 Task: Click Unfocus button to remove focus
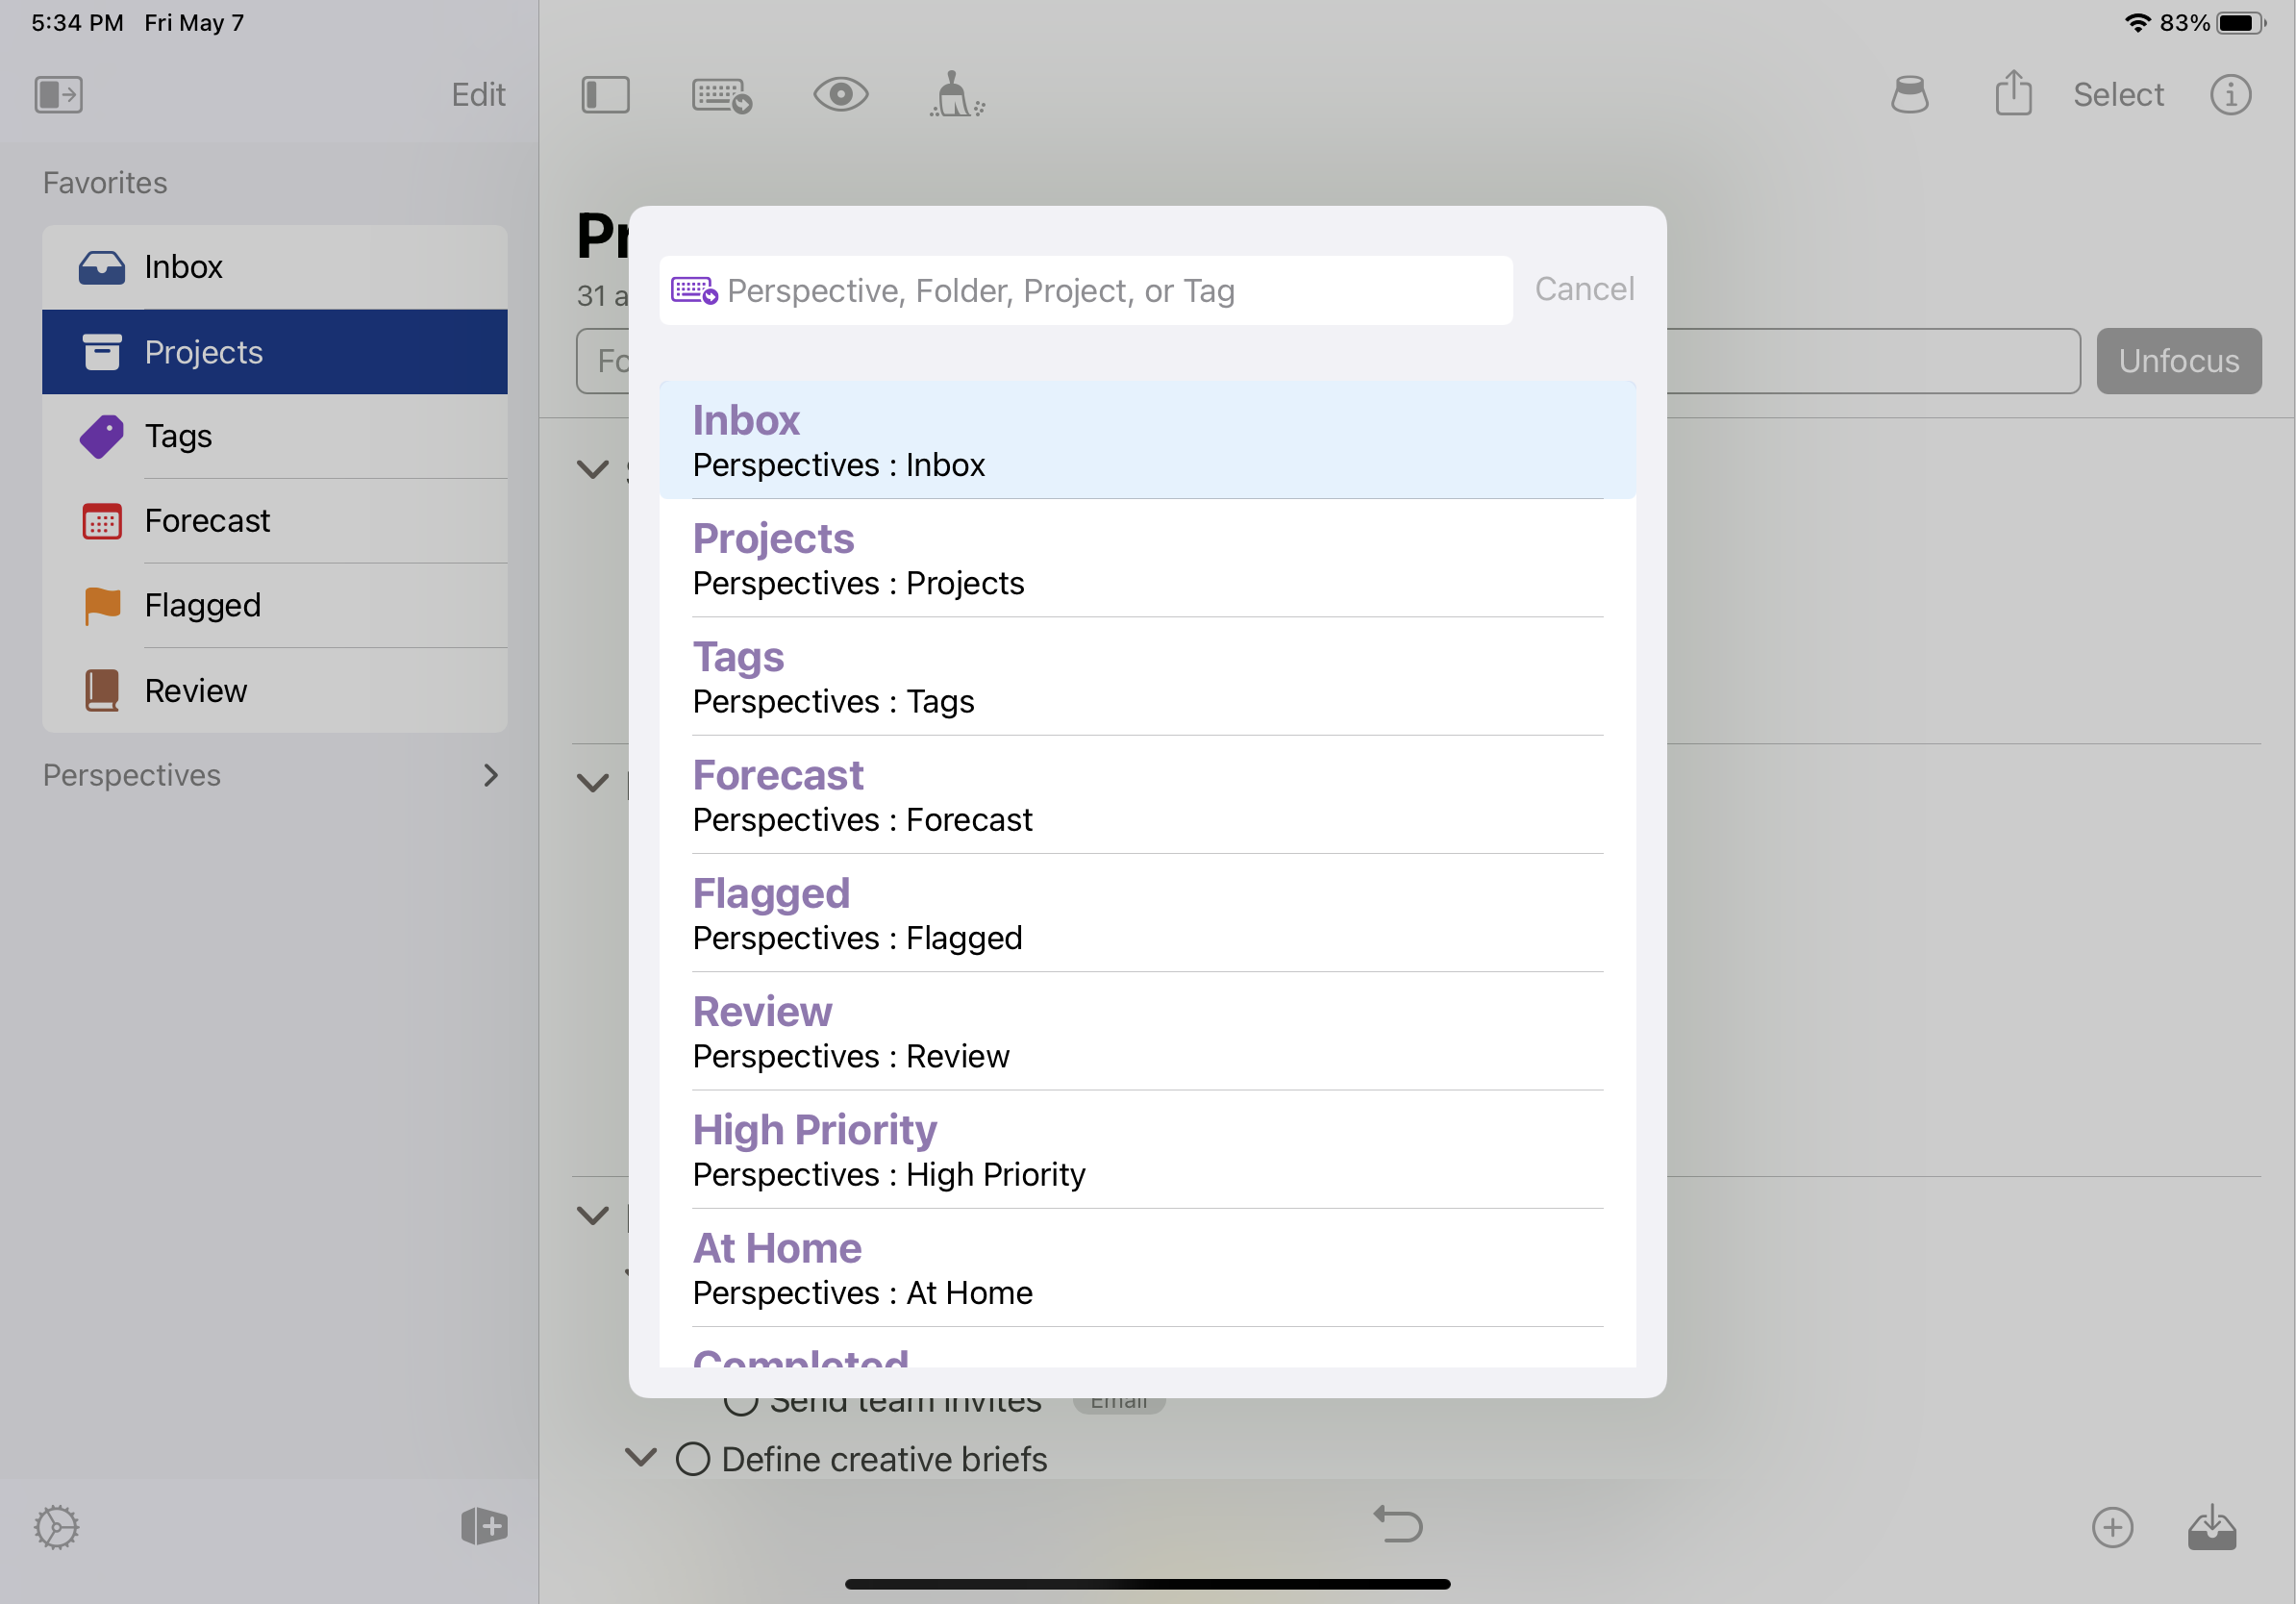point(2178,360)
